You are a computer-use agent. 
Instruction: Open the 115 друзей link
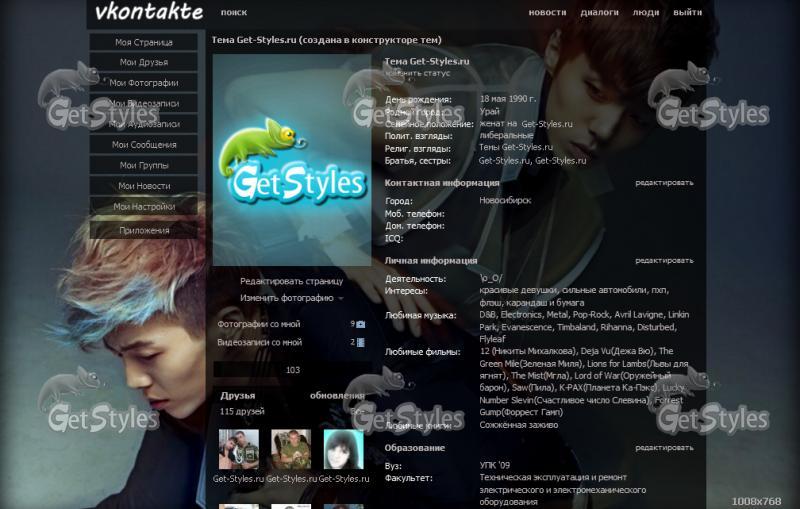[x=242, y=411]
